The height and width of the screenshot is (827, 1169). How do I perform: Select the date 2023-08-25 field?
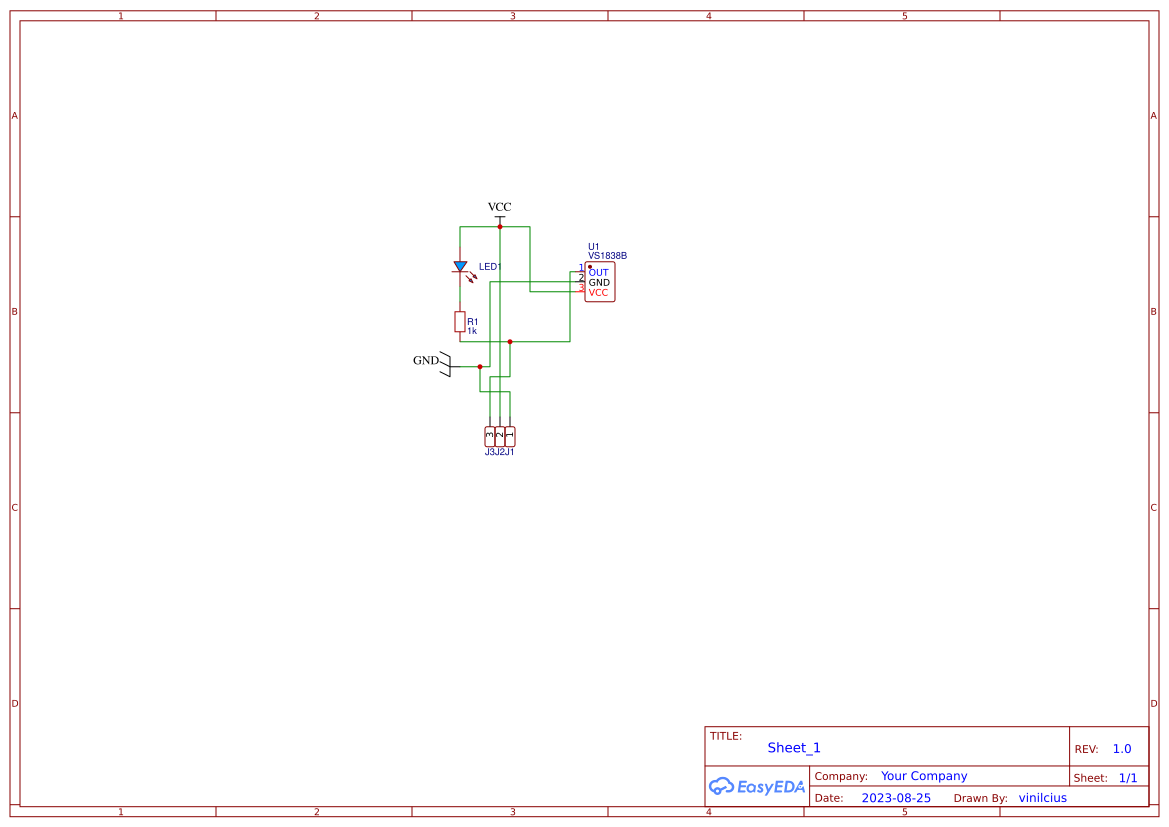(896, 797)
